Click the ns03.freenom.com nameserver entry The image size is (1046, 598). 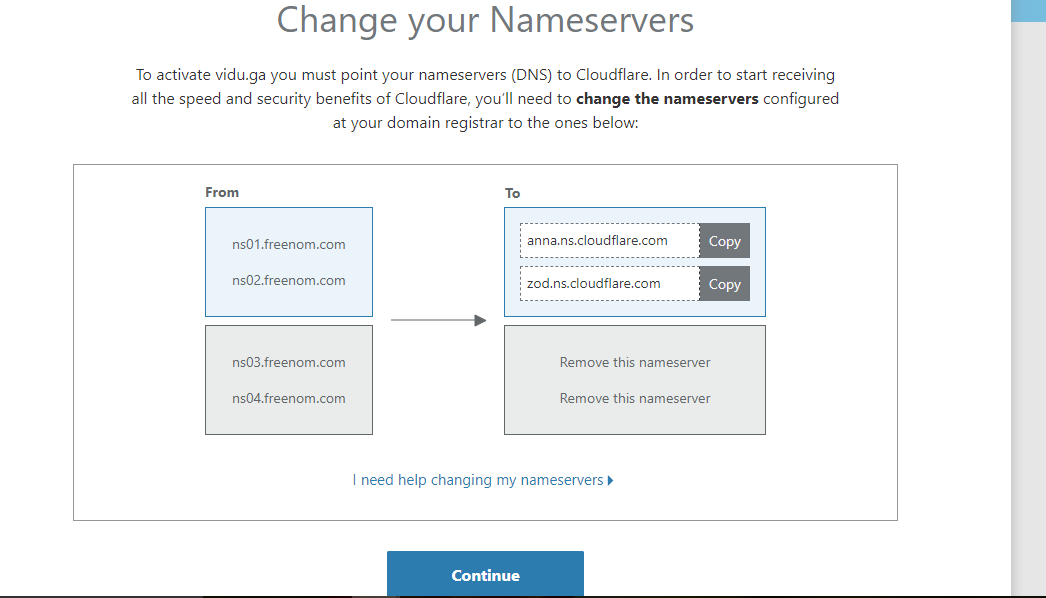click(289, 362)
